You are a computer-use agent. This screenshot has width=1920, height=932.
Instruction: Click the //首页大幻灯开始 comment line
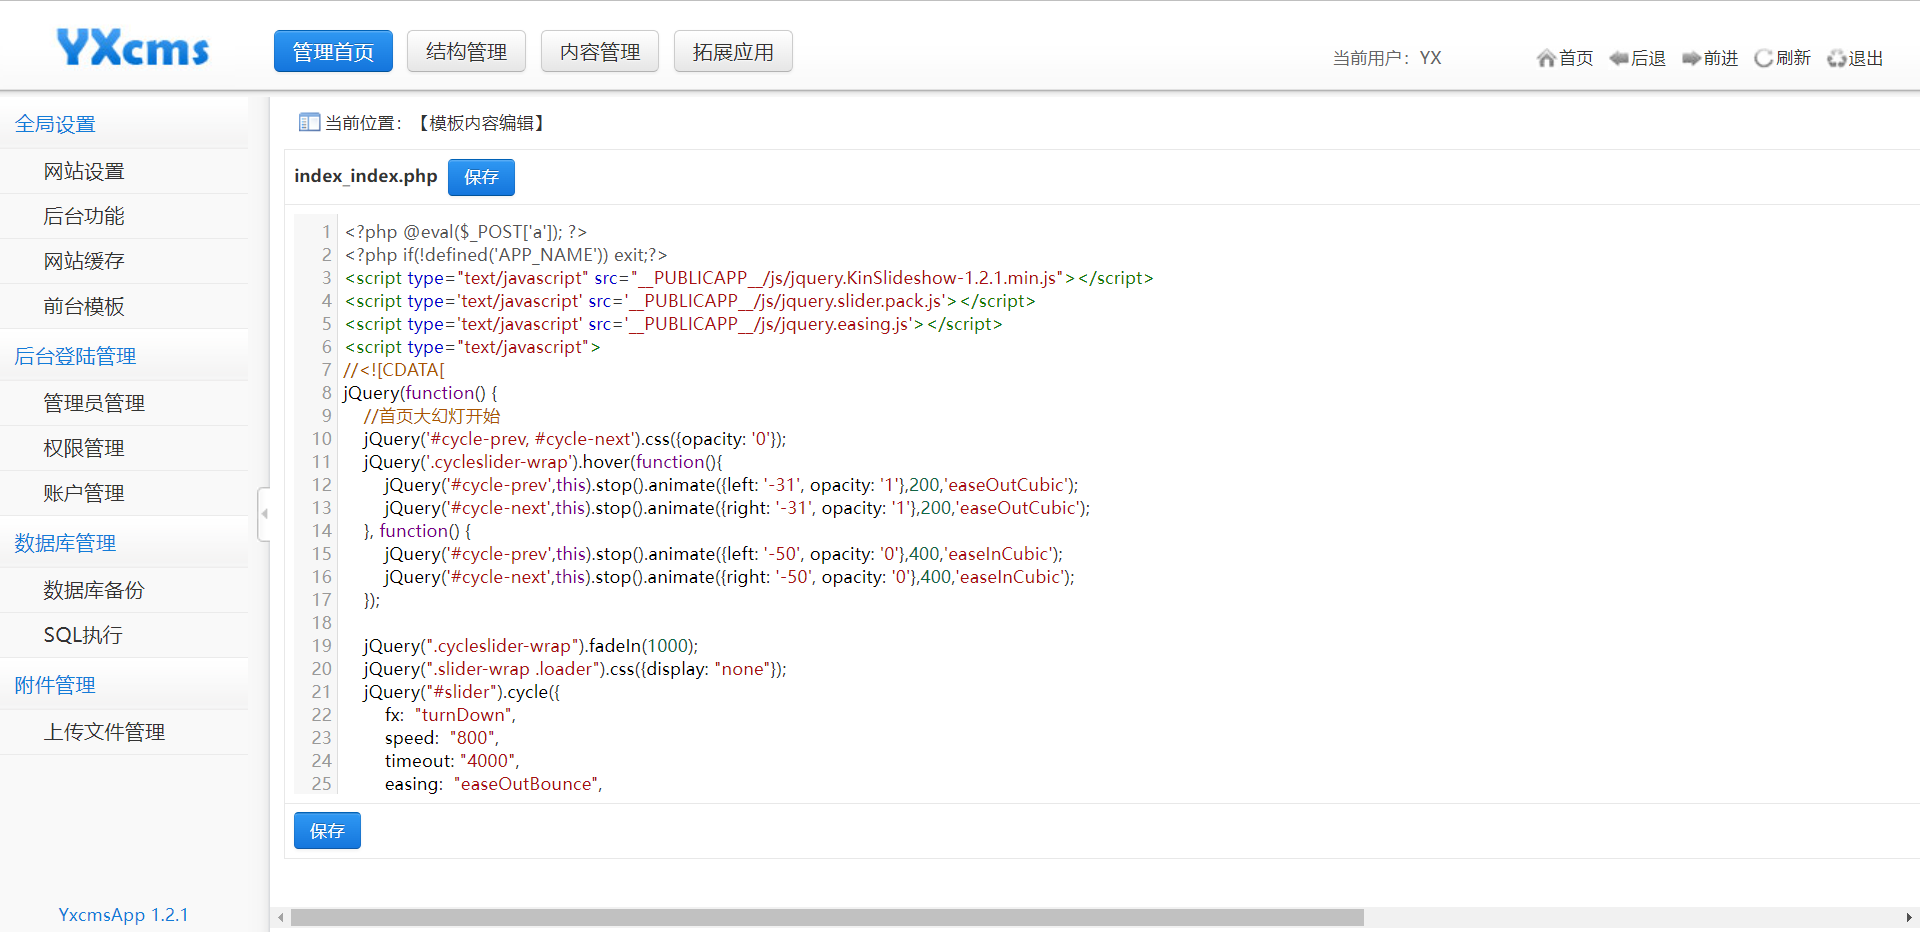[432, 416]
